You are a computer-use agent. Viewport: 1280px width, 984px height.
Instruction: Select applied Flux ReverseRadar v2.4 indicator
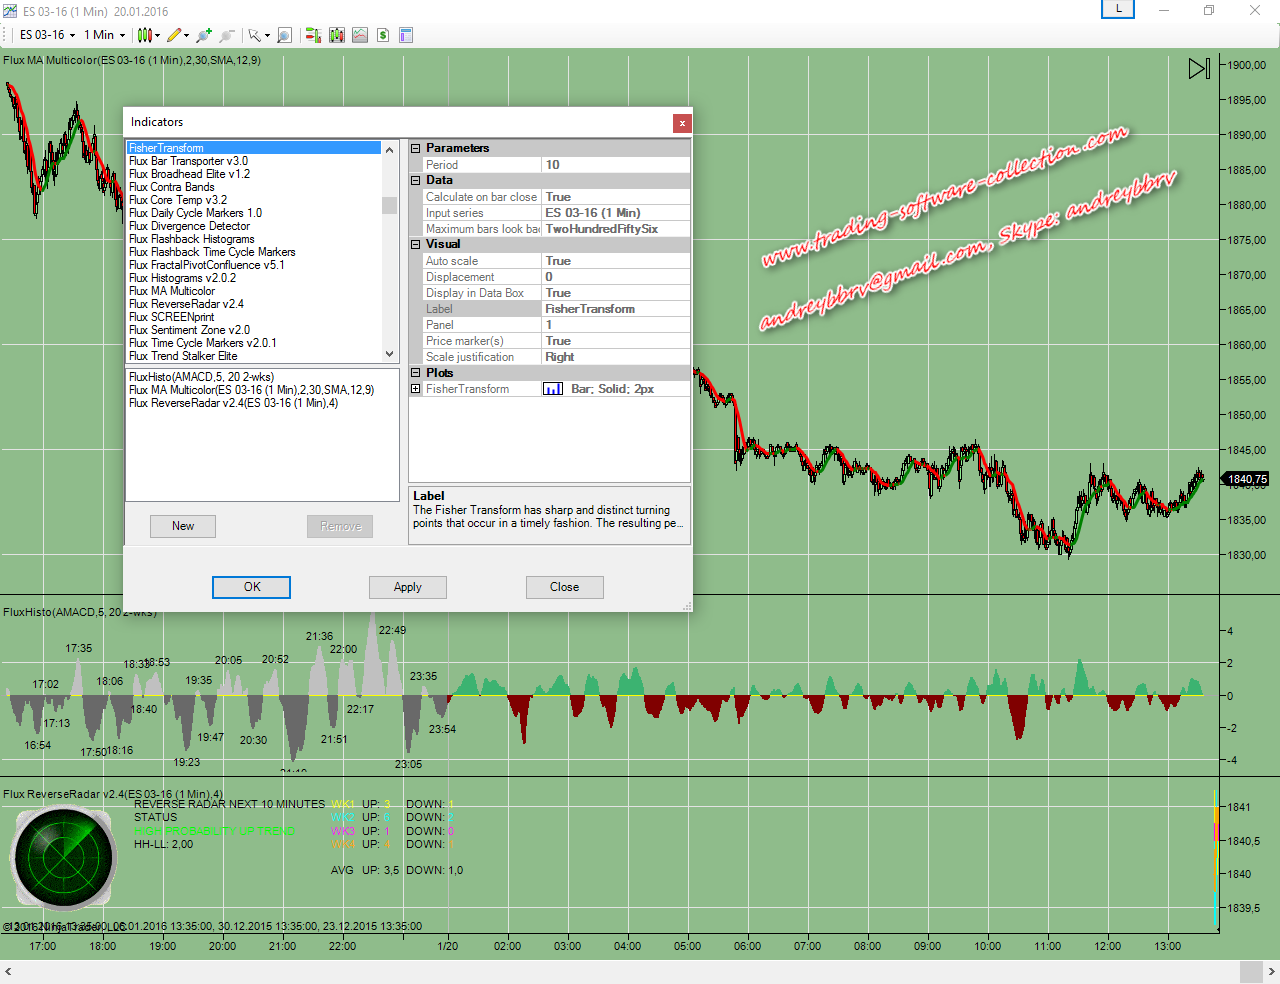[x=233, y=403]
